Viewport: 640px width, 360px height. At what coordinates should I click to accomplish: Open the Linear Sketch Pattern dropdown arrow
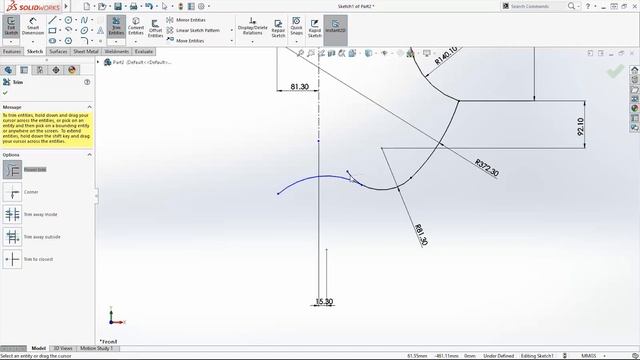coord(232,31)
